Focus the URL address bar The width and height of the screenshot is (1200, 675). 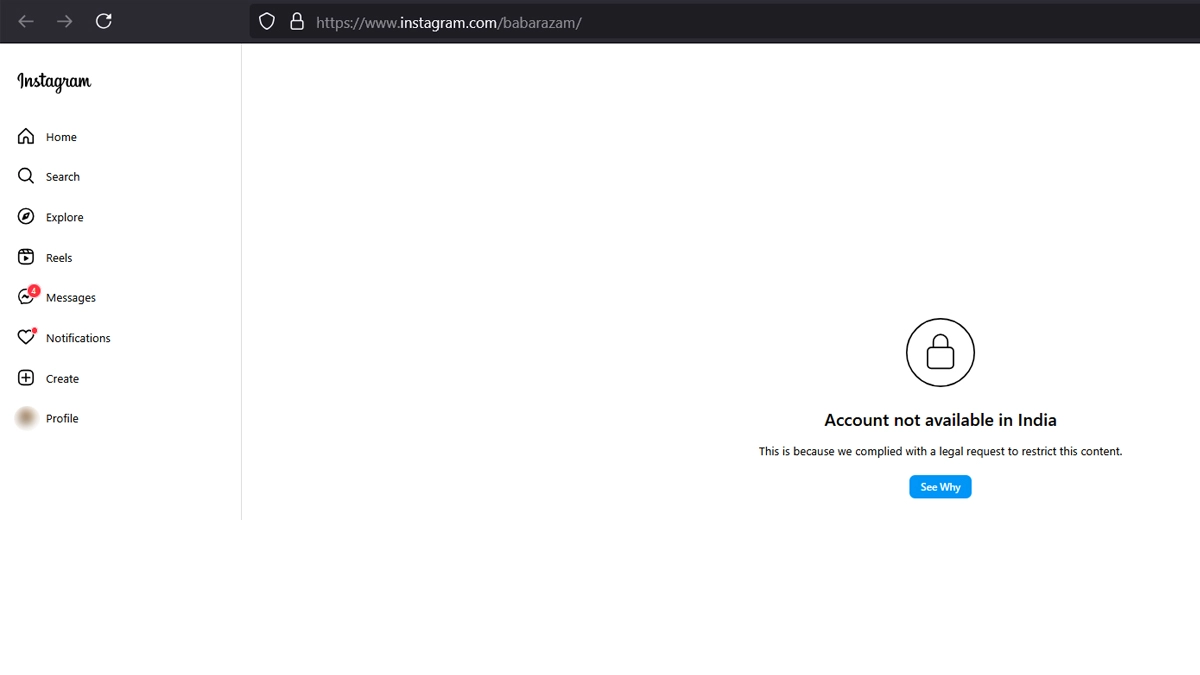700,22
